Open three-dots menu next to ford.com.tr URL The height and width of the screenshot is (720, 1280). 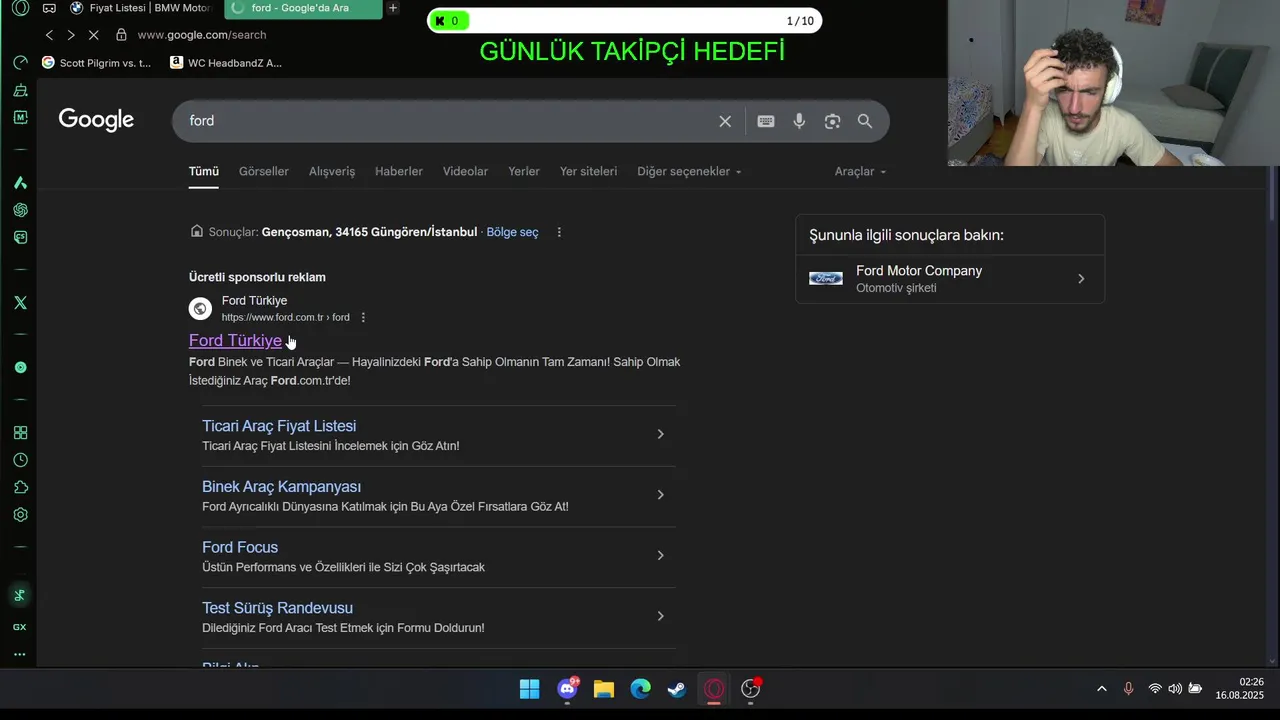[363, 317]
